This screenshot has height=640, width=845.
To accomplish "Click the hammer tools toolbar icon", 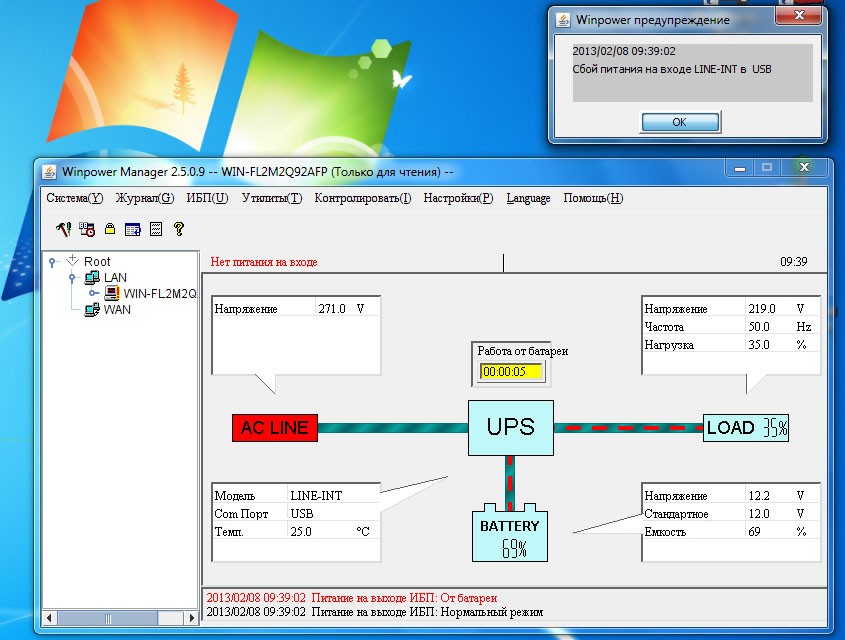I will 63,229.
